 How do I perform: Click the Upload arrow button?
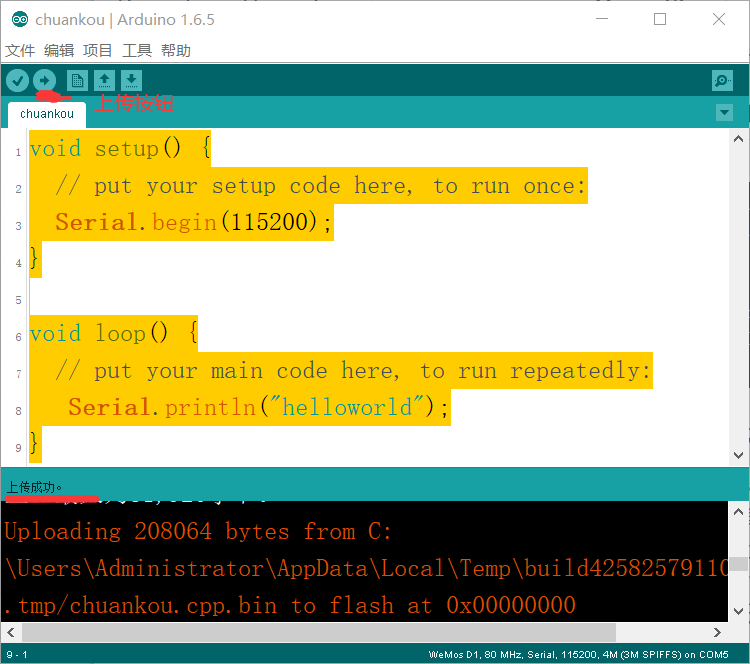click(x=44, y=80)
